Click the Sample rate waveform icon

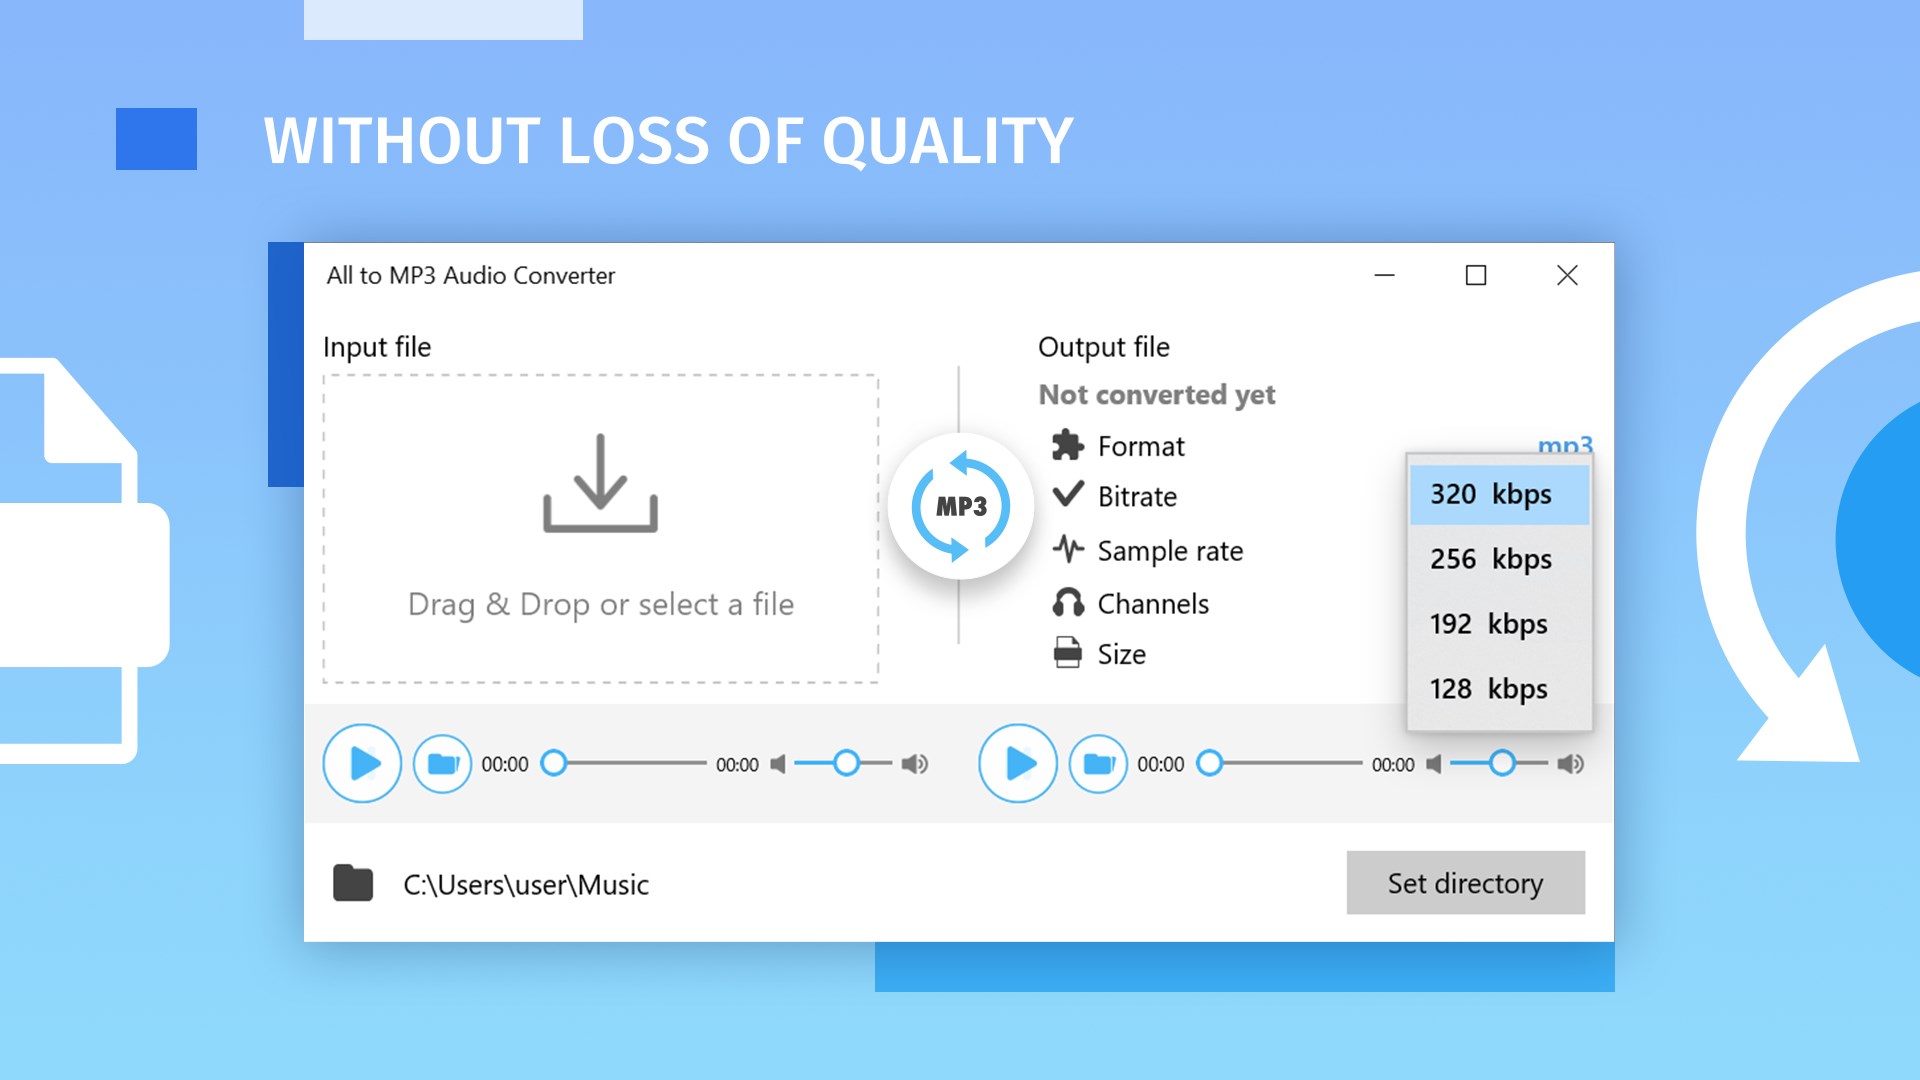[x=1065, y=551]
